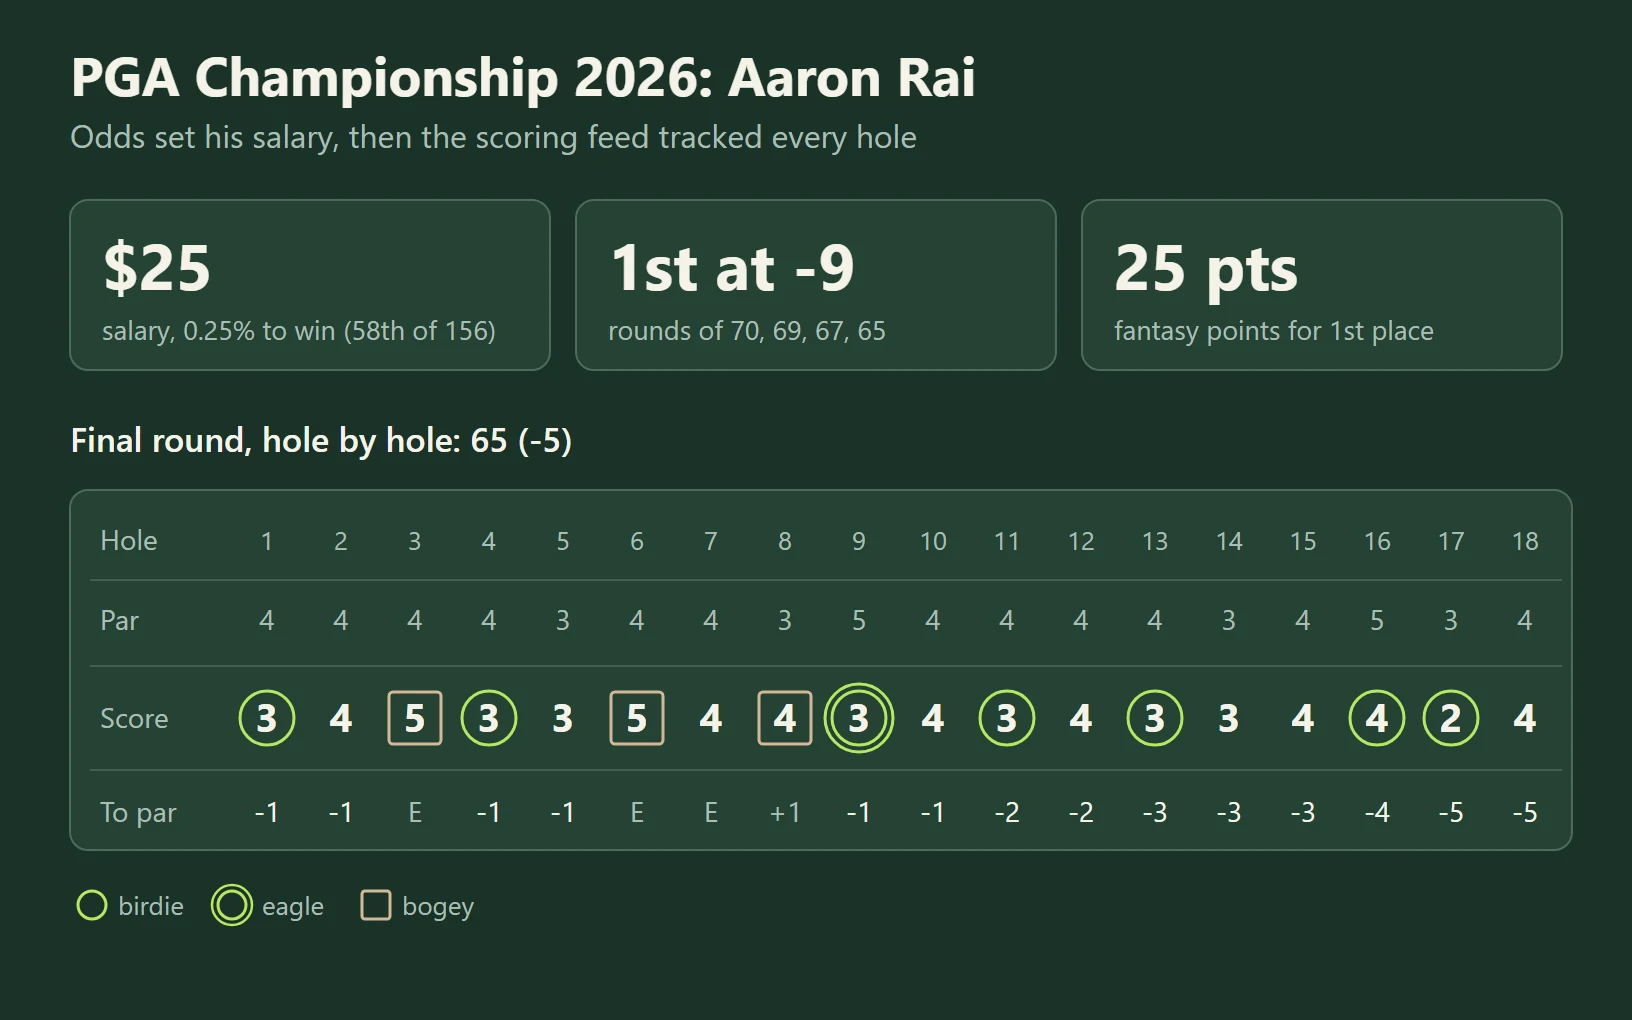Open the $25 salary card
This screenshot has height=1020, width=1632.
(x=310, y=285)
